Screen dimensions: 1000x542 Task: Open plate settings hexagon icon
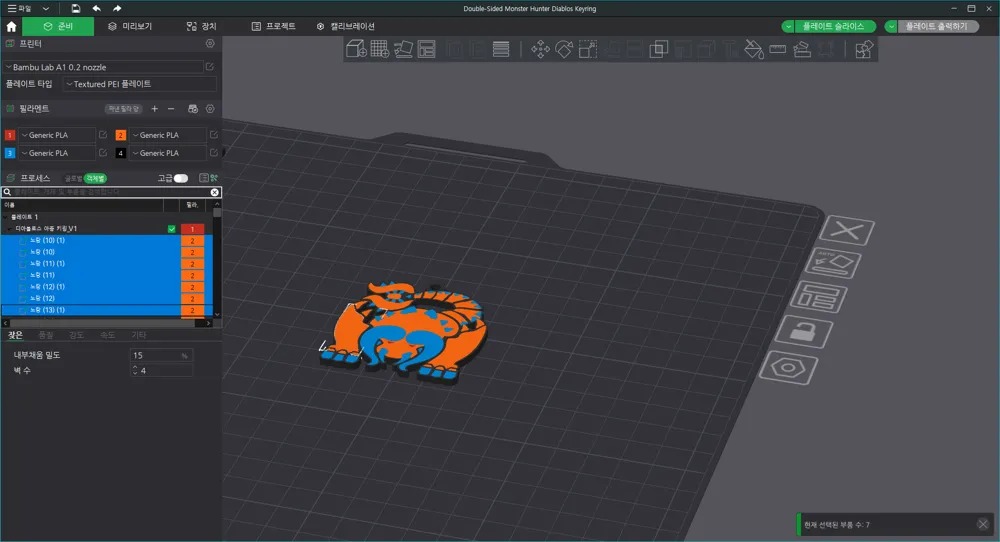788,368
